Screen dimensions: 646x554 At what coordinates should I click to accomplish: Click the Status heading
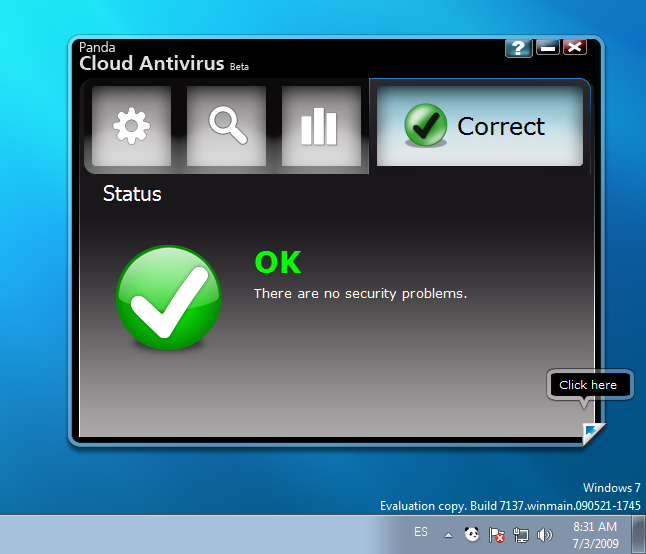click(132, 194)
